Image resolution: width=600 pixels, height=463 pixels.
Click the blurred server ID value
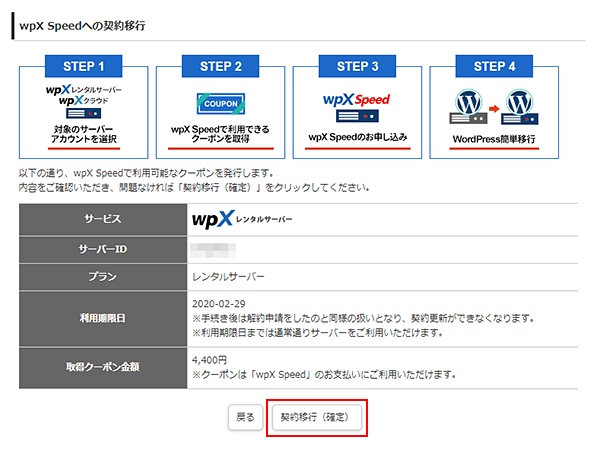tap(213, 250)
